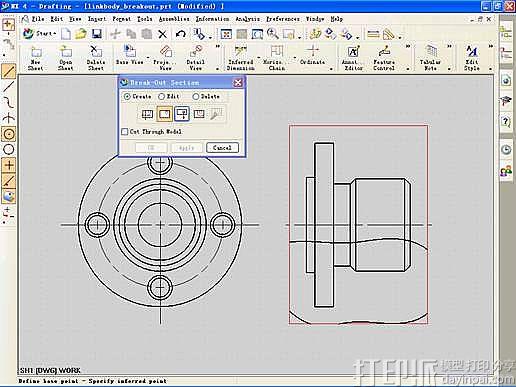Expand the Start dropdown menu
Image resolution: width=516 pixels, height=387 pixels.
coord(39,33)
